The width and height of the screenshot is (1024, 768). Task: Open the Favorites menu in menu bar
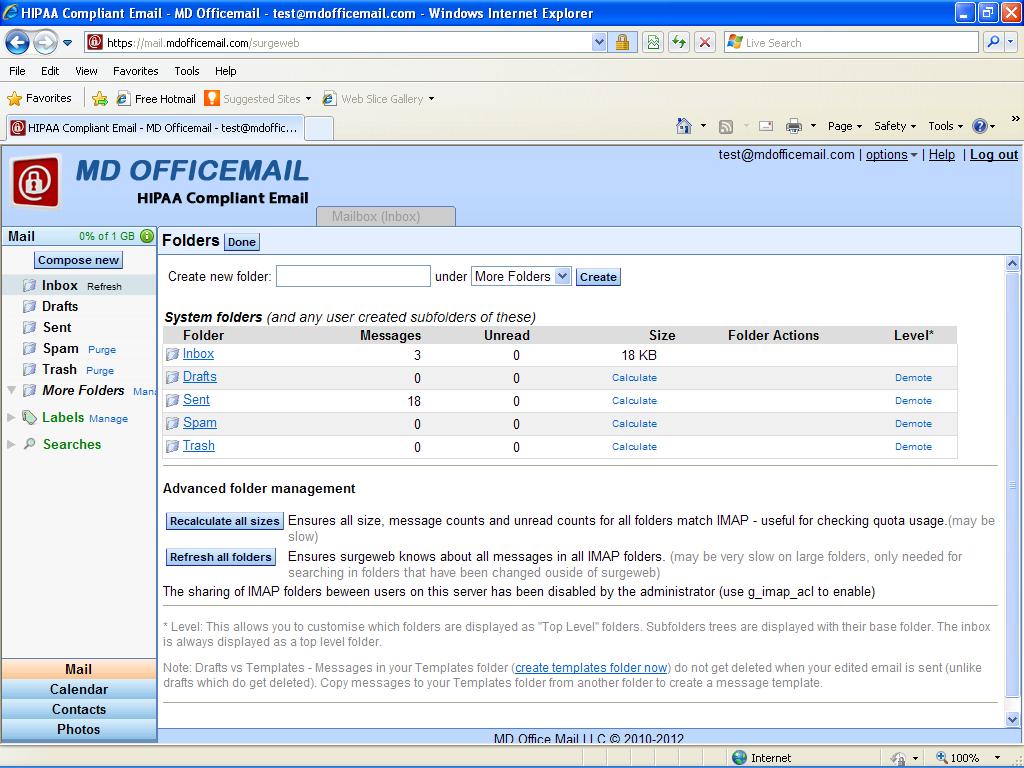pos(135,71)
